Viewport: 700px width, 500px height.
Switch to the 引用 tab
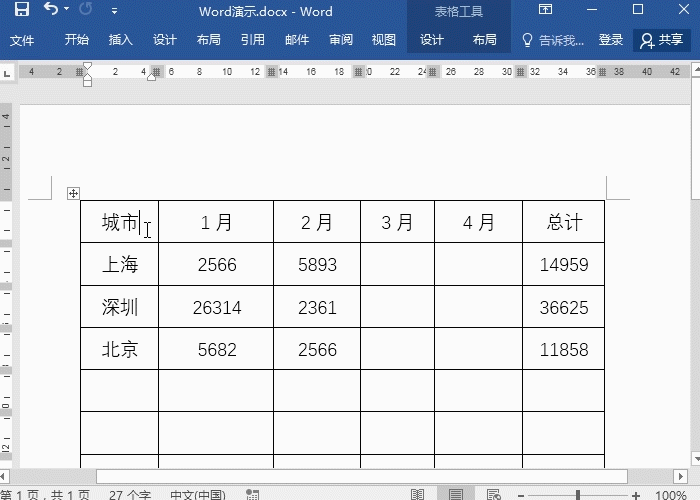(x=253, y=40)
